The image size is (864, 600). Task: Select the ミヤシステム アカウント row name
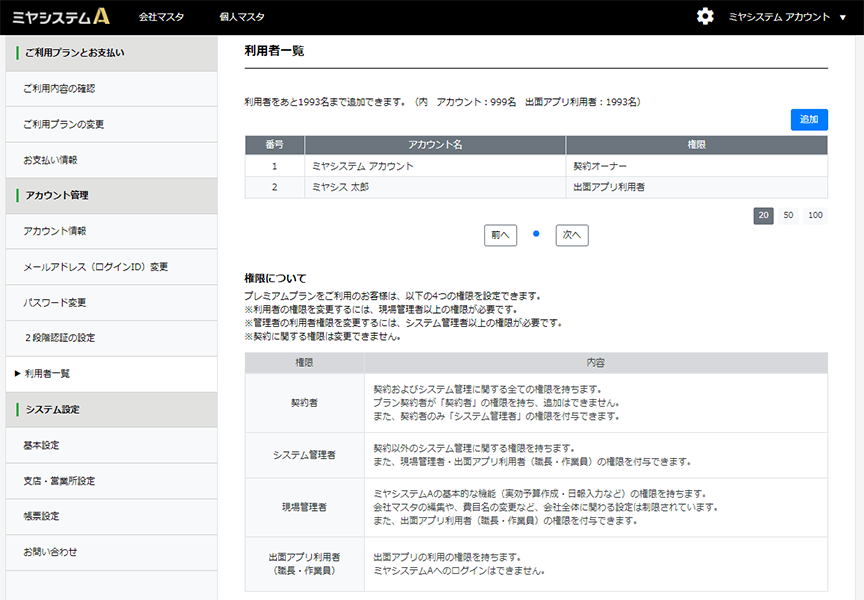tap(363, 166)
